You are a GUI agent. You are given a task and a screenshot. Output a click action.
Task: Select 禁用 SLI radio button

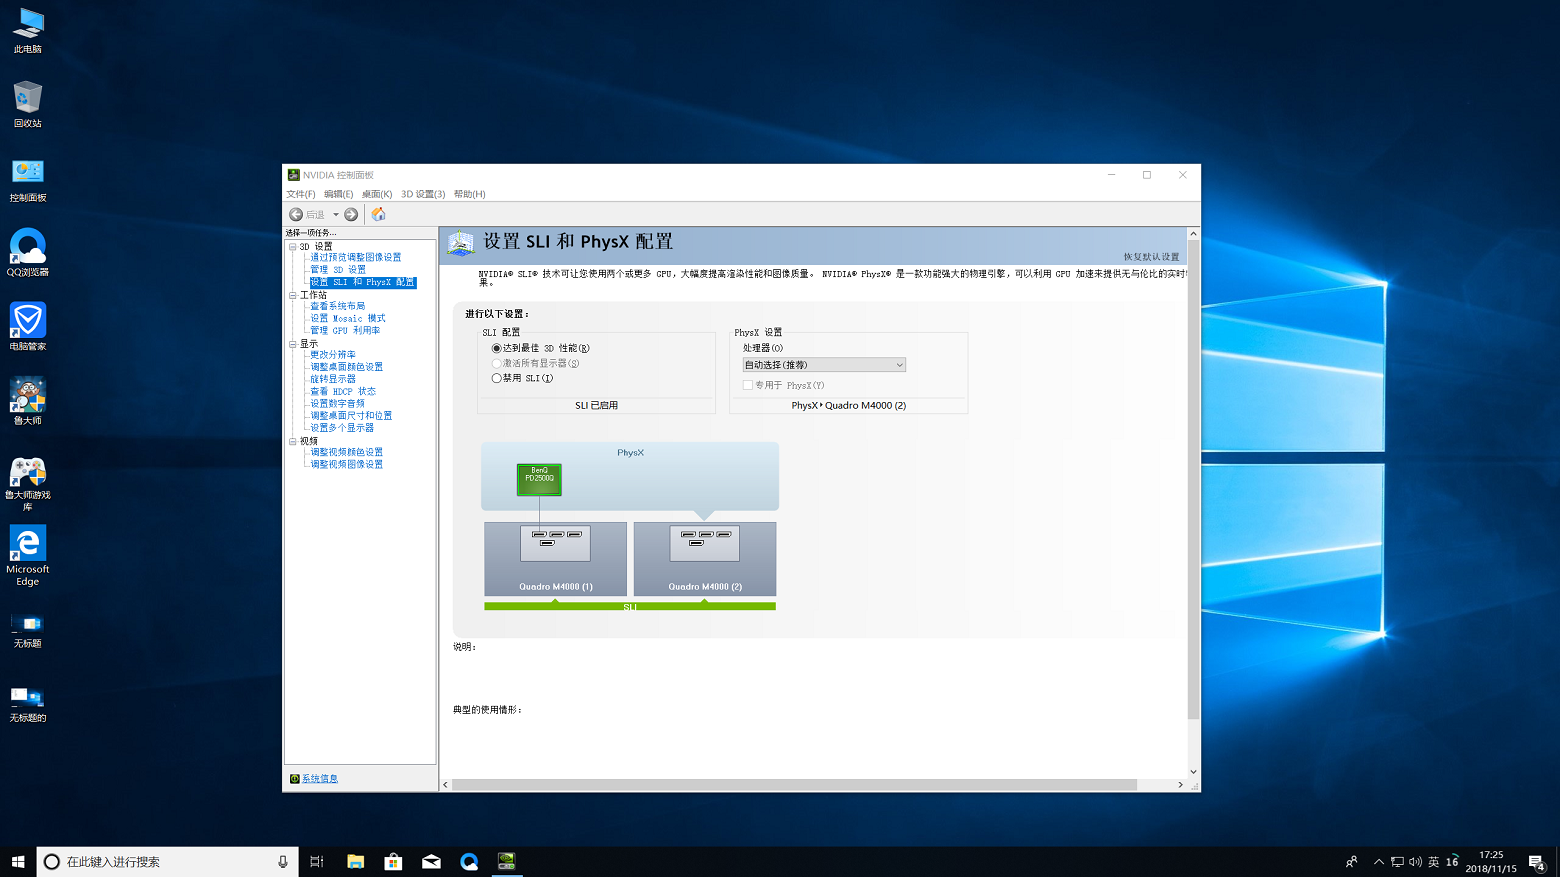(x=496, y=378)
